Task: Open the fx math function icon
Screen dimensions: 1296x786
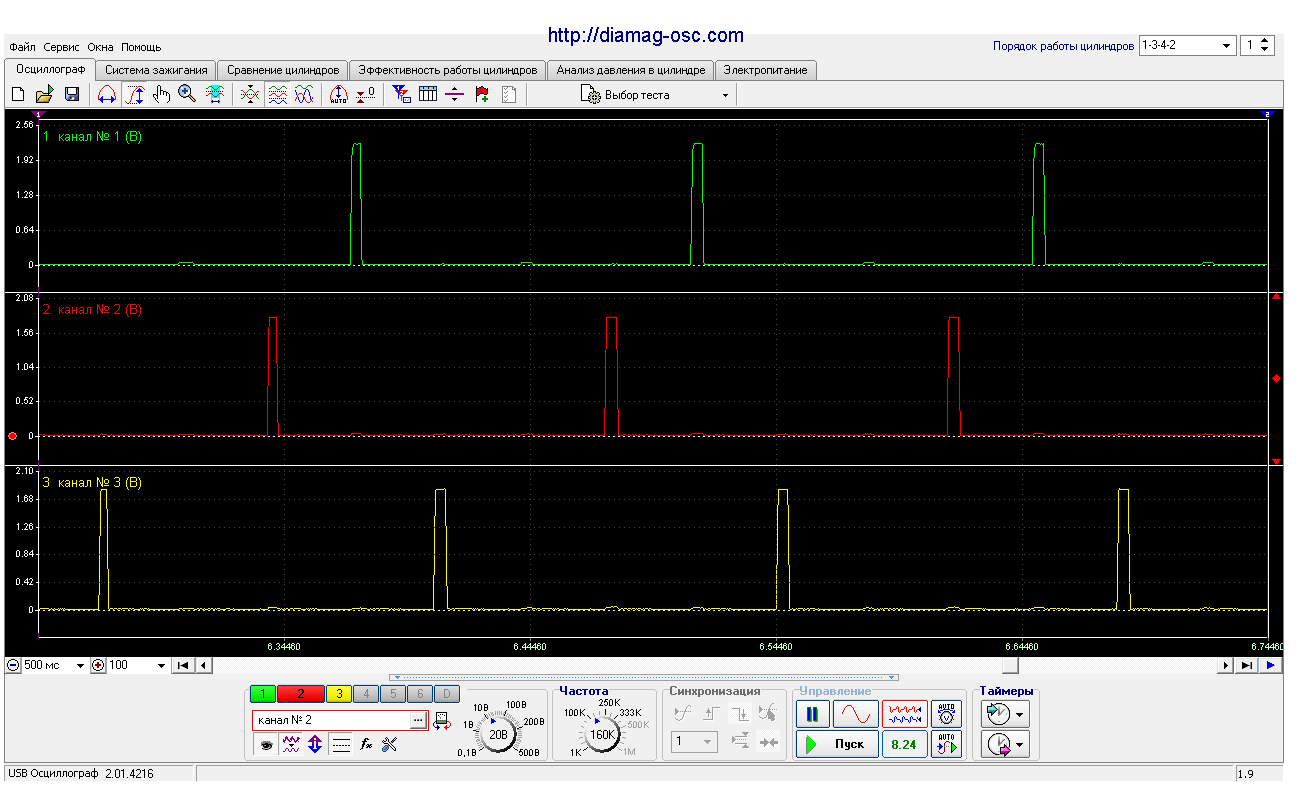Action: 366,744
